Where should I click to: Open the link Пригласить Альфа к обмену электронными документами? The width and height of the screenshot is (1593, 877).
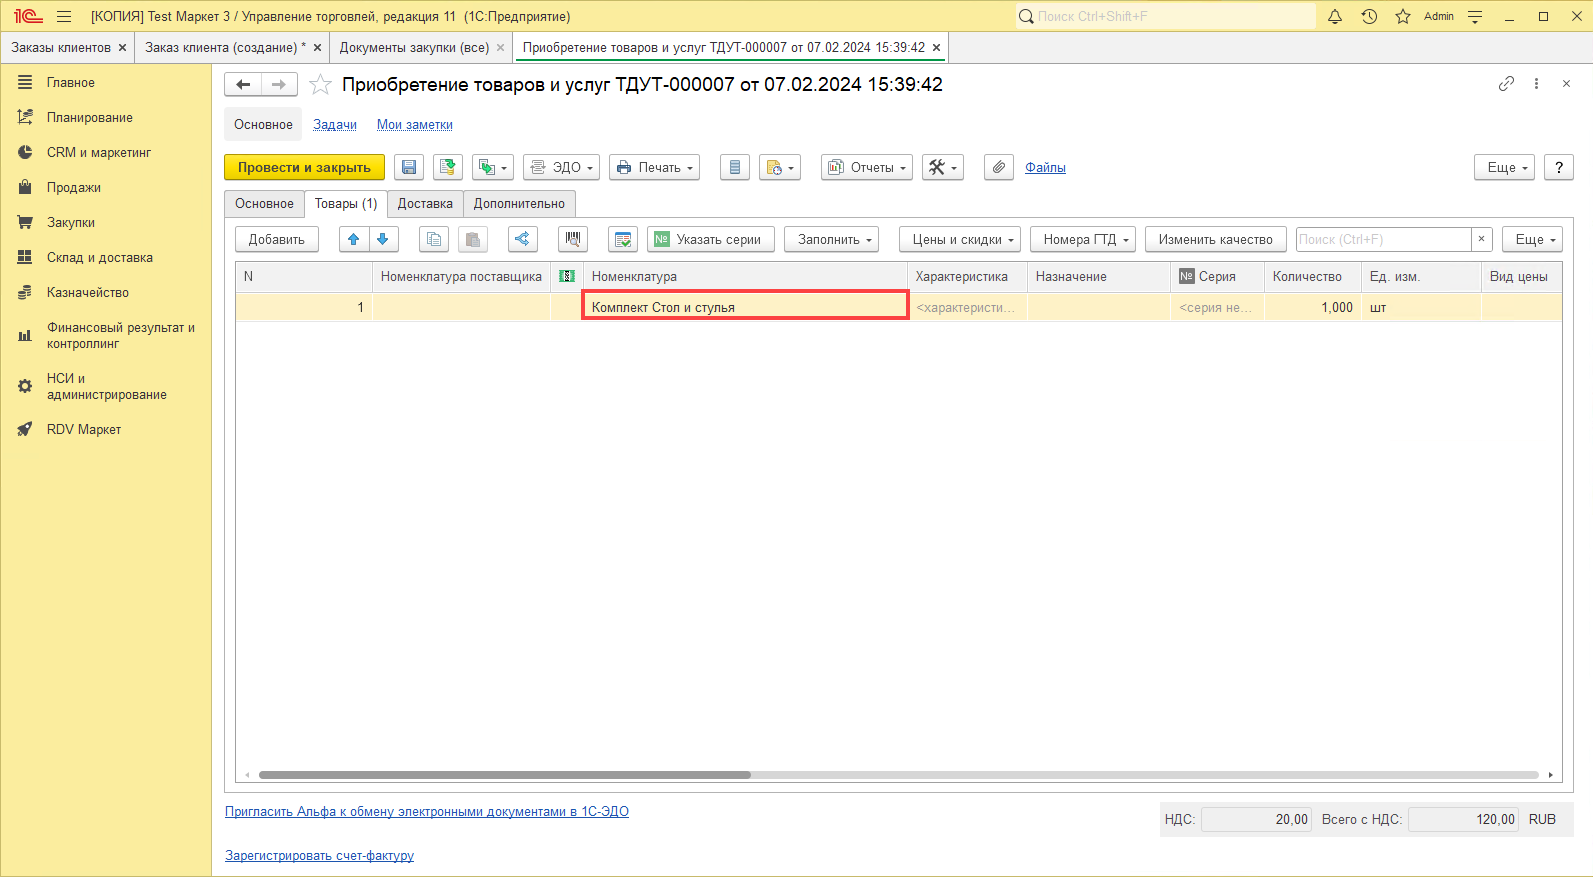pyautogui.click(x=427, y=812)
